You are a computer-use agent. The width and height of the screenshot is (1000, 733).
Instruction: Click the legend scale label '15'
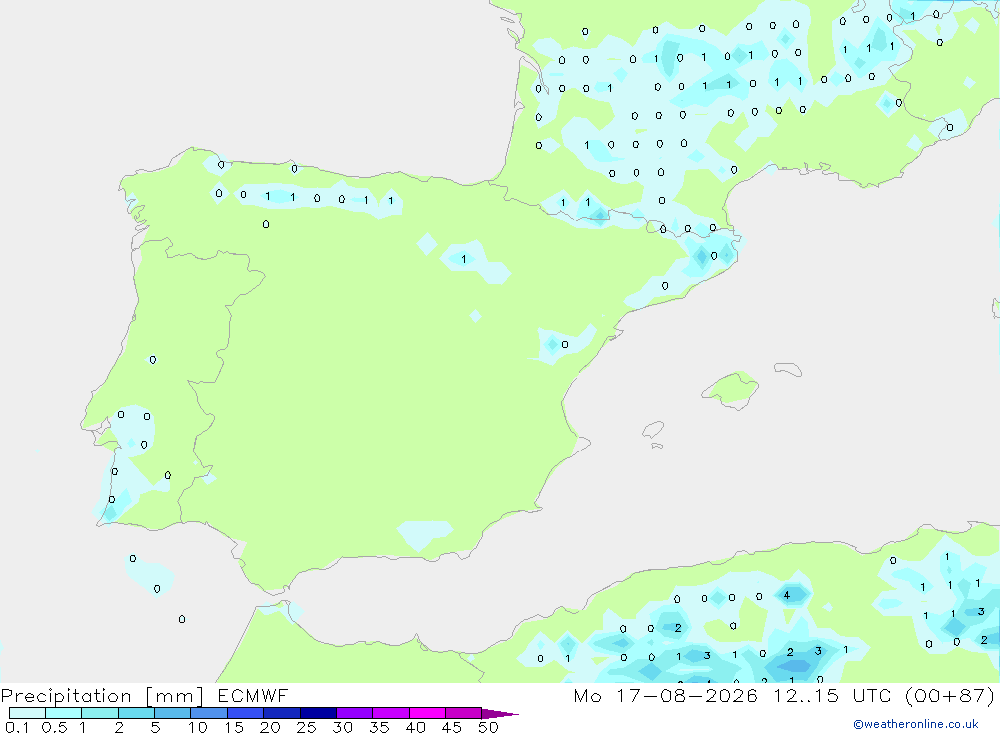tap(234, 727)
